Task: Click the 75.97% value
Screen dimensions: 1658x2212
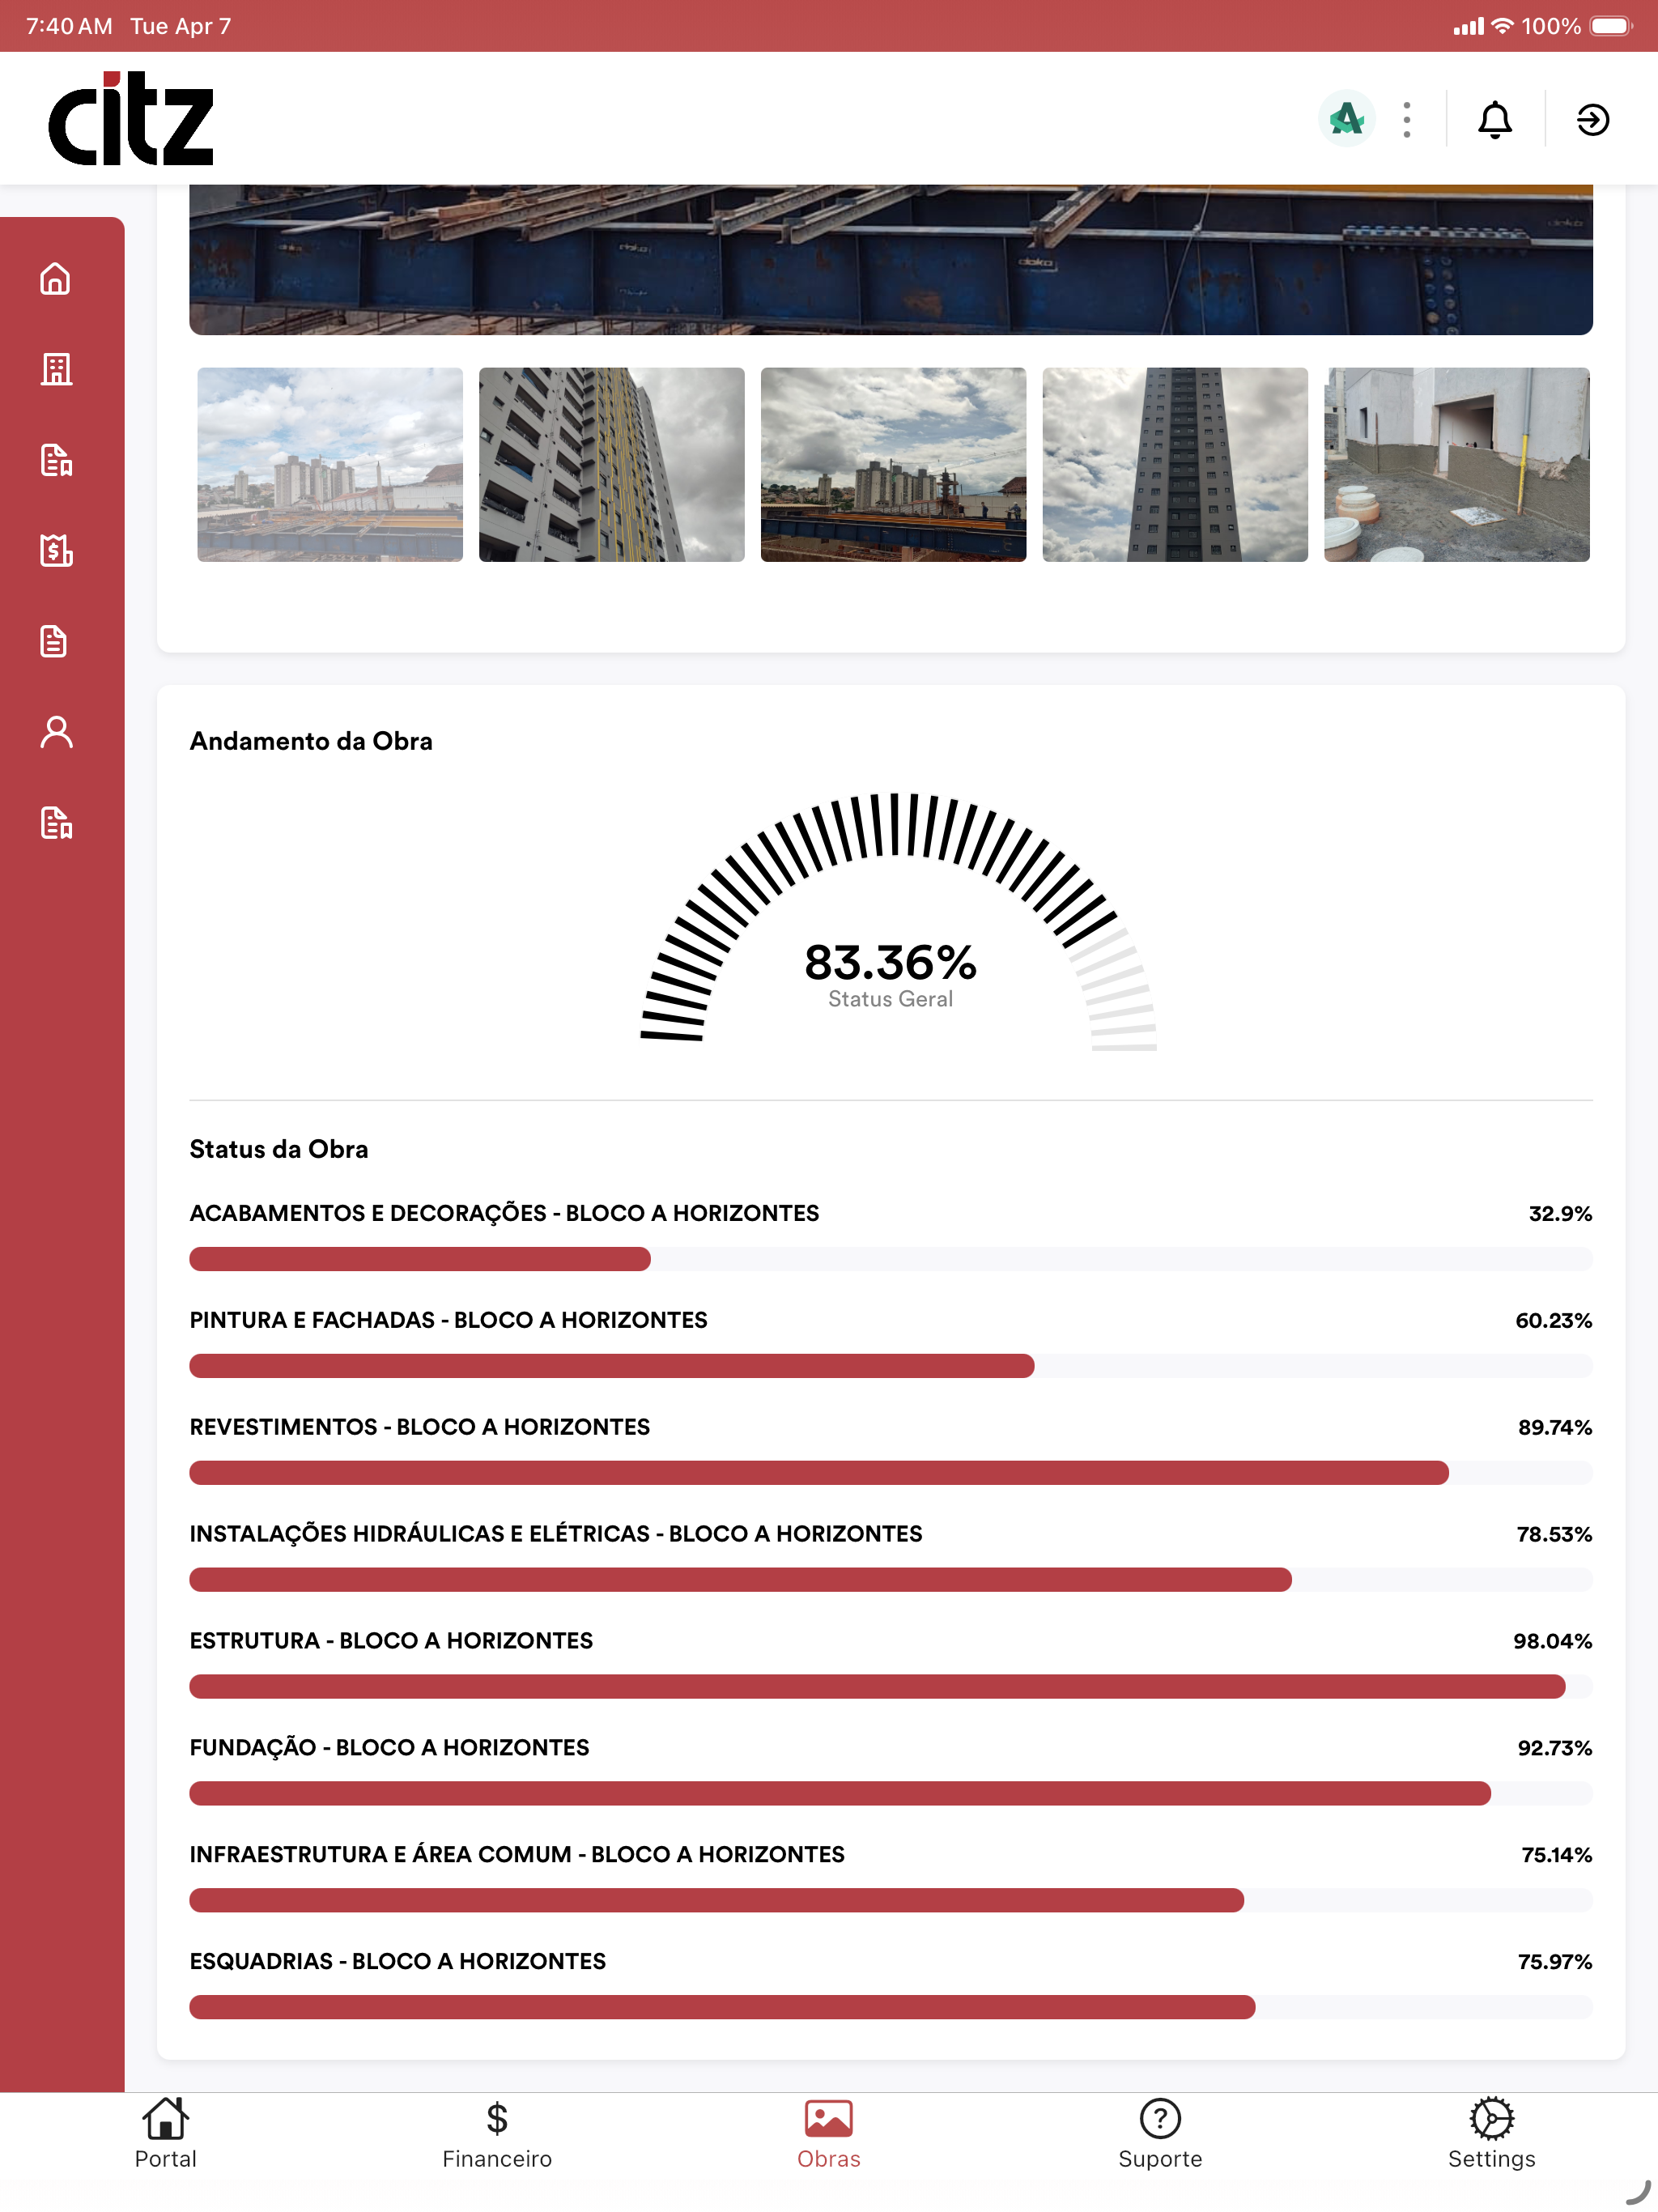Action: 1555,1962
